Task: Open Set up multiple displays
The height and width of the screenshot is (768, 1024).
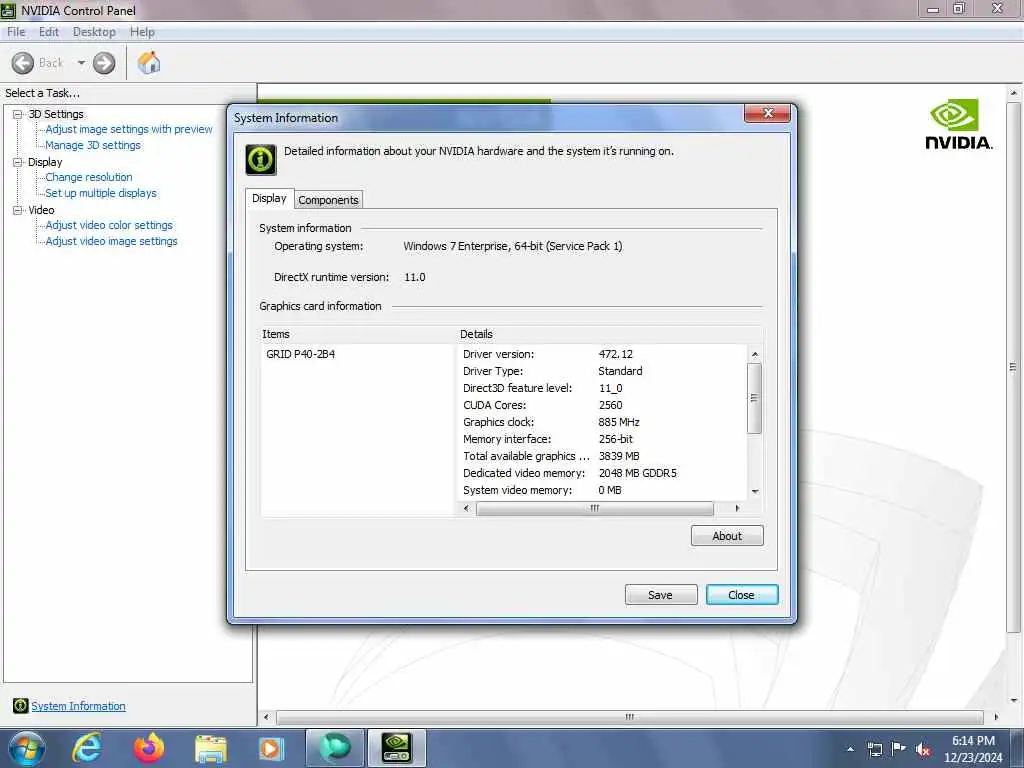Action: point(101,193)
